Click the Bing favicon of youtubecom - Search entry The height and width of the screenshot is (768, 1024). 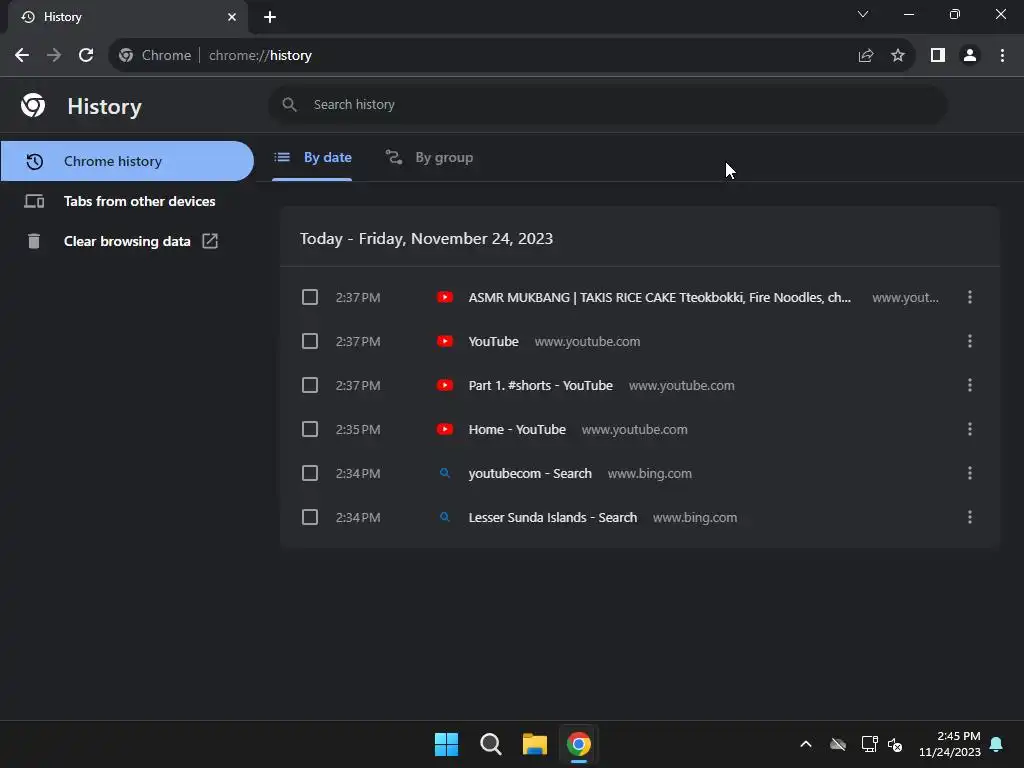[445, 473]
